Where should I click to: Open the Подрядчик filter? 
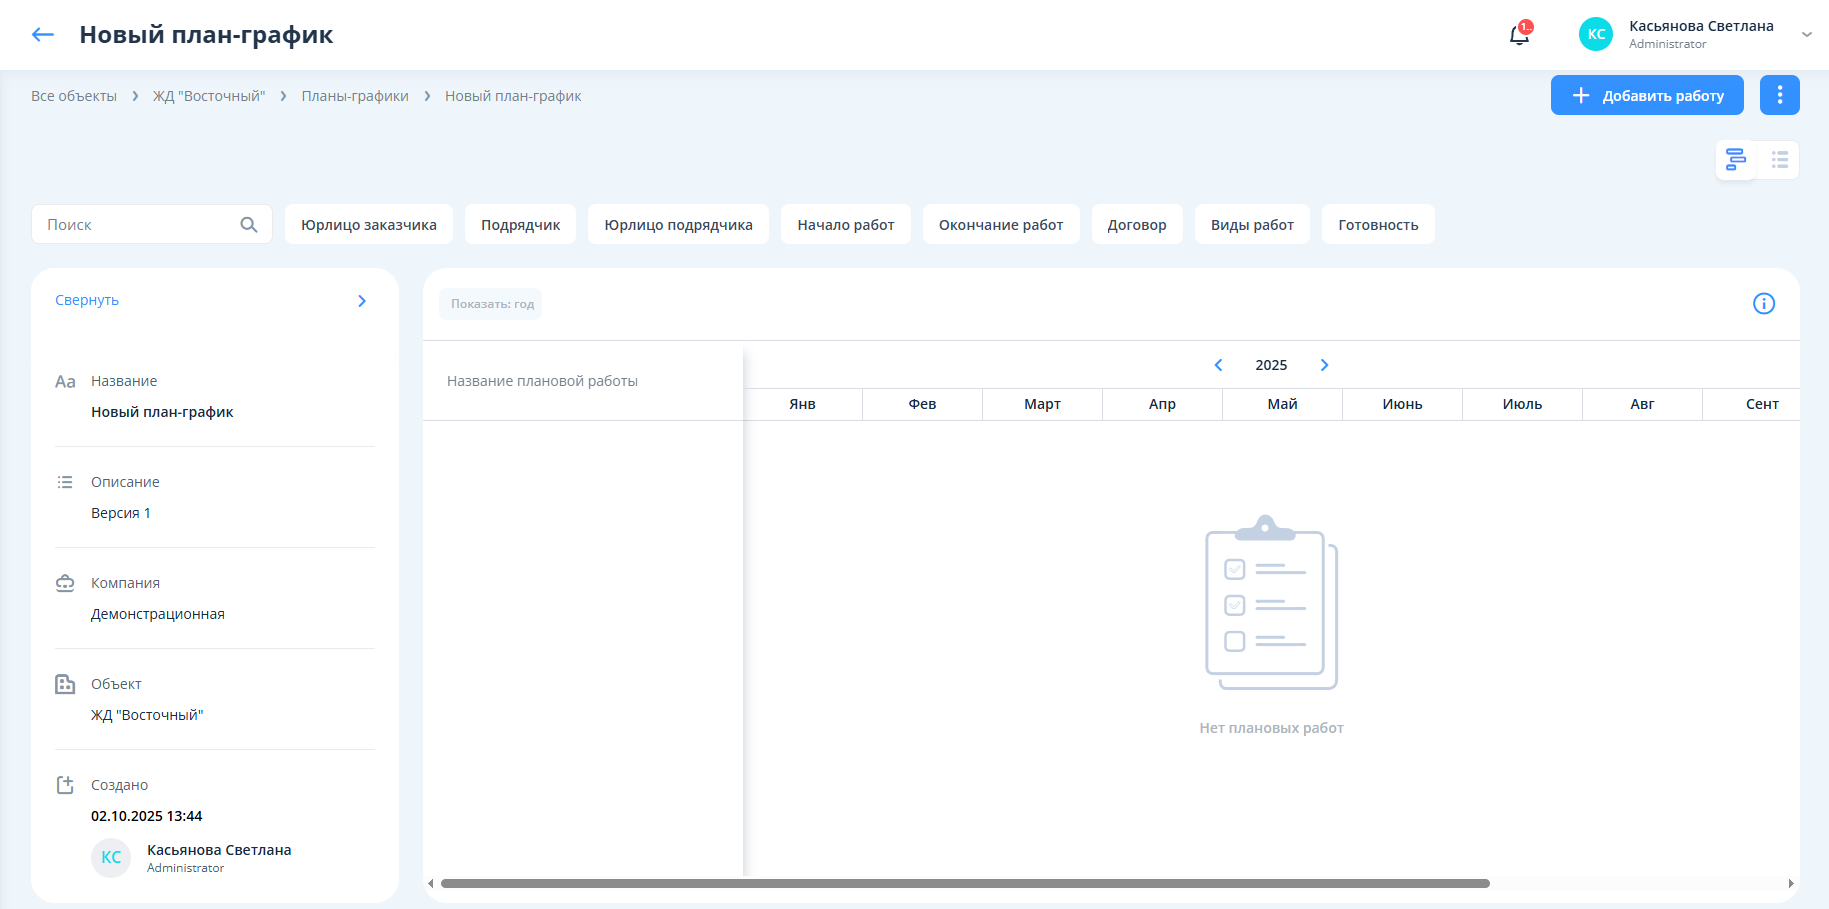(x=520, y=225)
